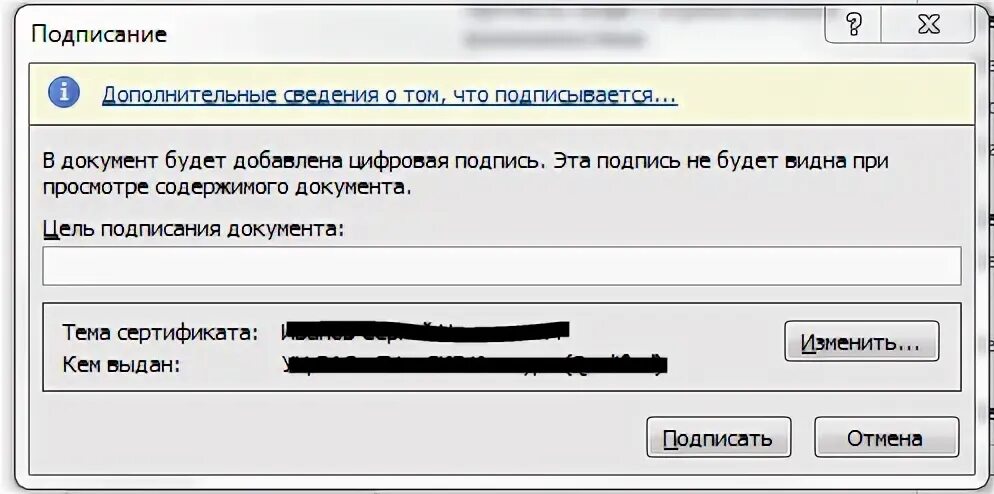This screenshot has height=494, width=994.
Task: Click the Подписать button
Action: point(718,438)
